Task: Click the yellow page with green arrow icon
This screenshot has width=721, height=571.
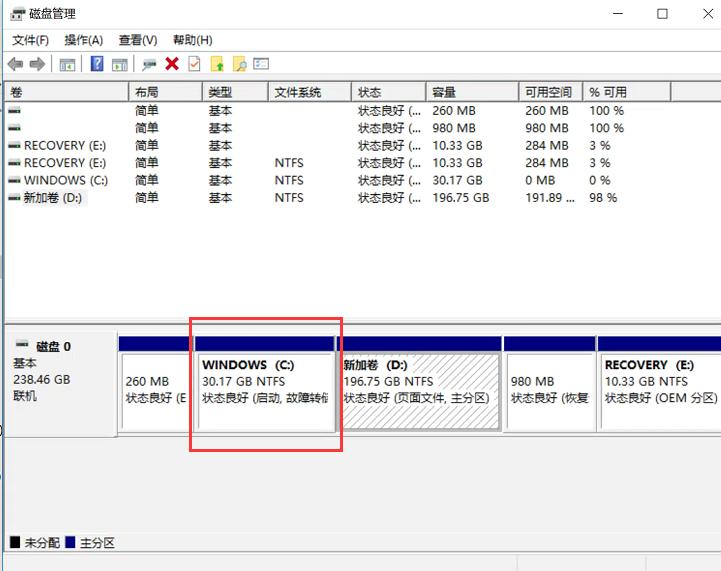Action: click(217, 64)
